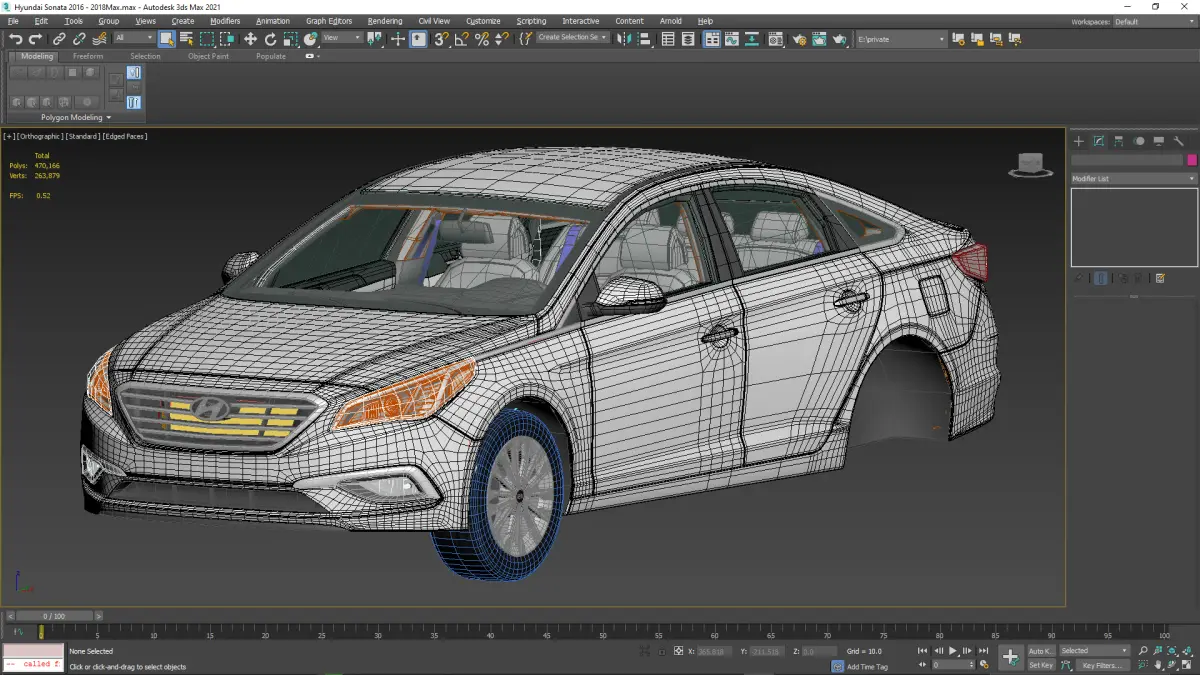Open Render Setup teapot icon

click(799, 39)
